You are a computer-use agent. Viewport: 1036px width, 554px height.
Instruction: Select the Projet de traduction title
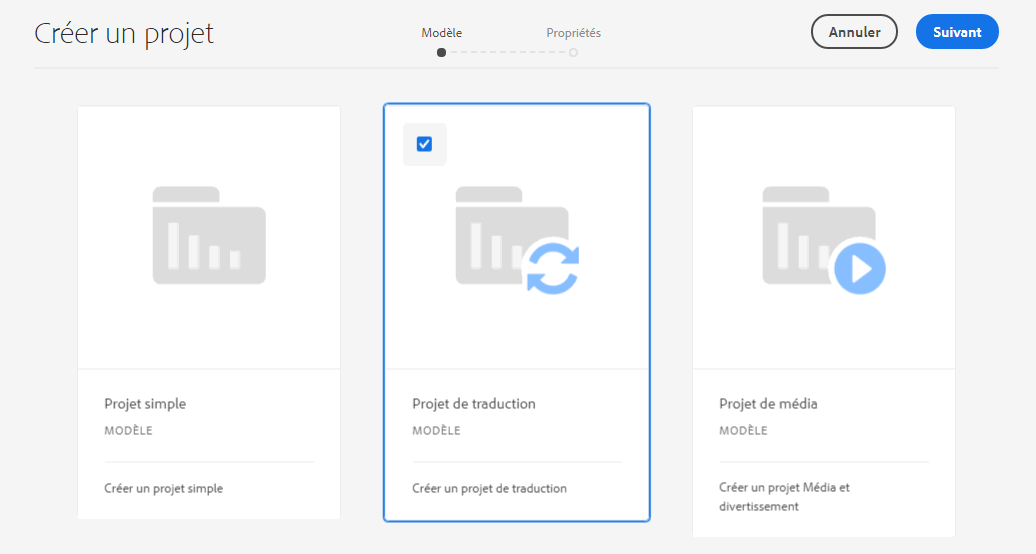coord(474,404)
